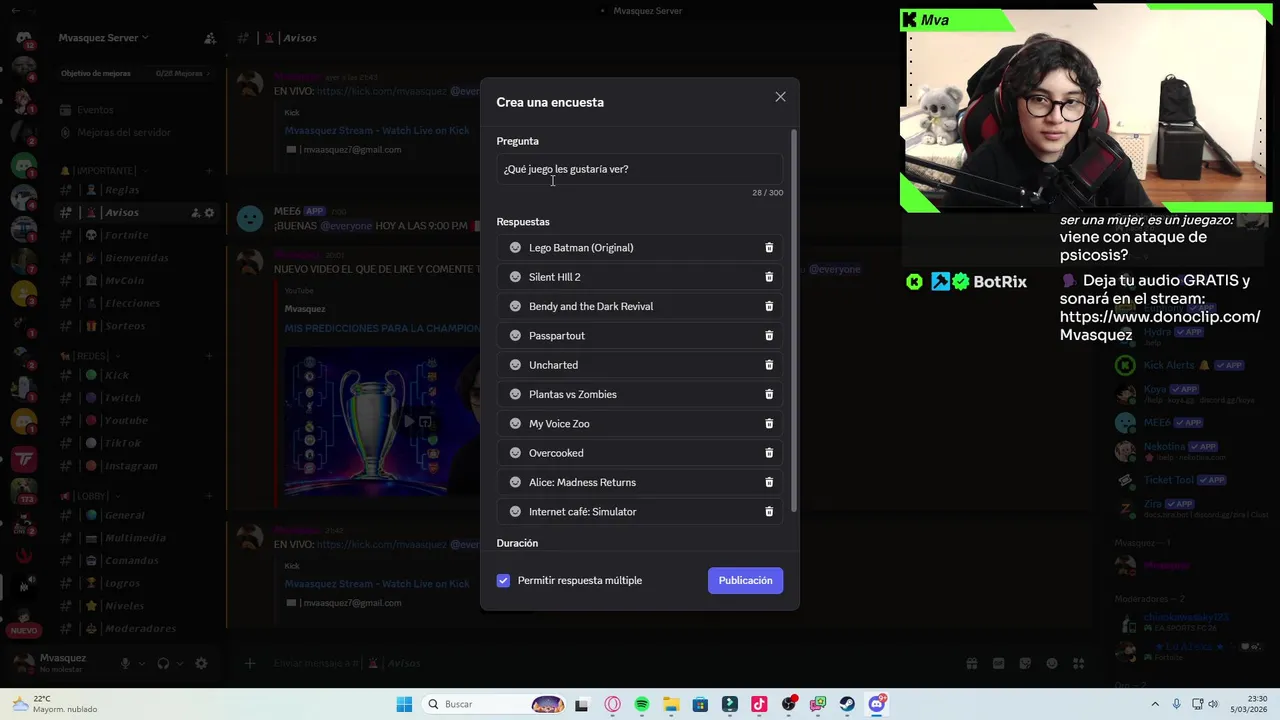This screenshot has width=1280, height=720.
Task: Toggle Permitir respuesta múltiple checkbox
Action: tap(503, 581)
